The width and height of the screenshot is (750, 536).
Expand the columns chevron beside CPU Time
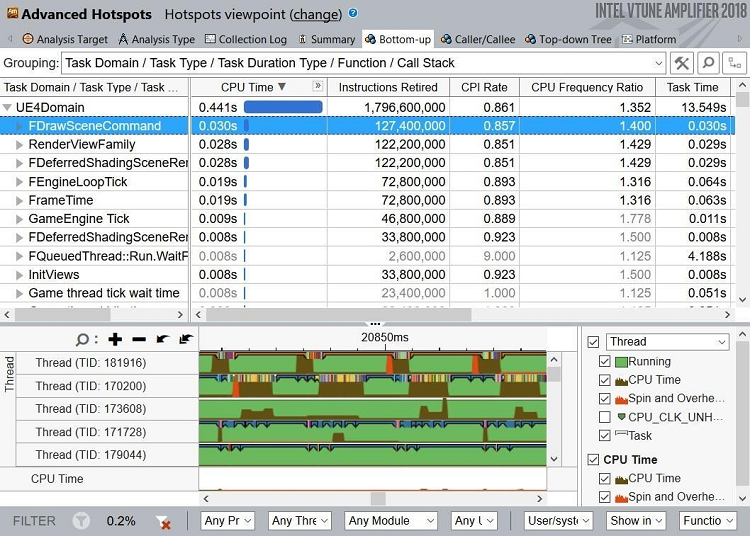[x=318, y=86]
